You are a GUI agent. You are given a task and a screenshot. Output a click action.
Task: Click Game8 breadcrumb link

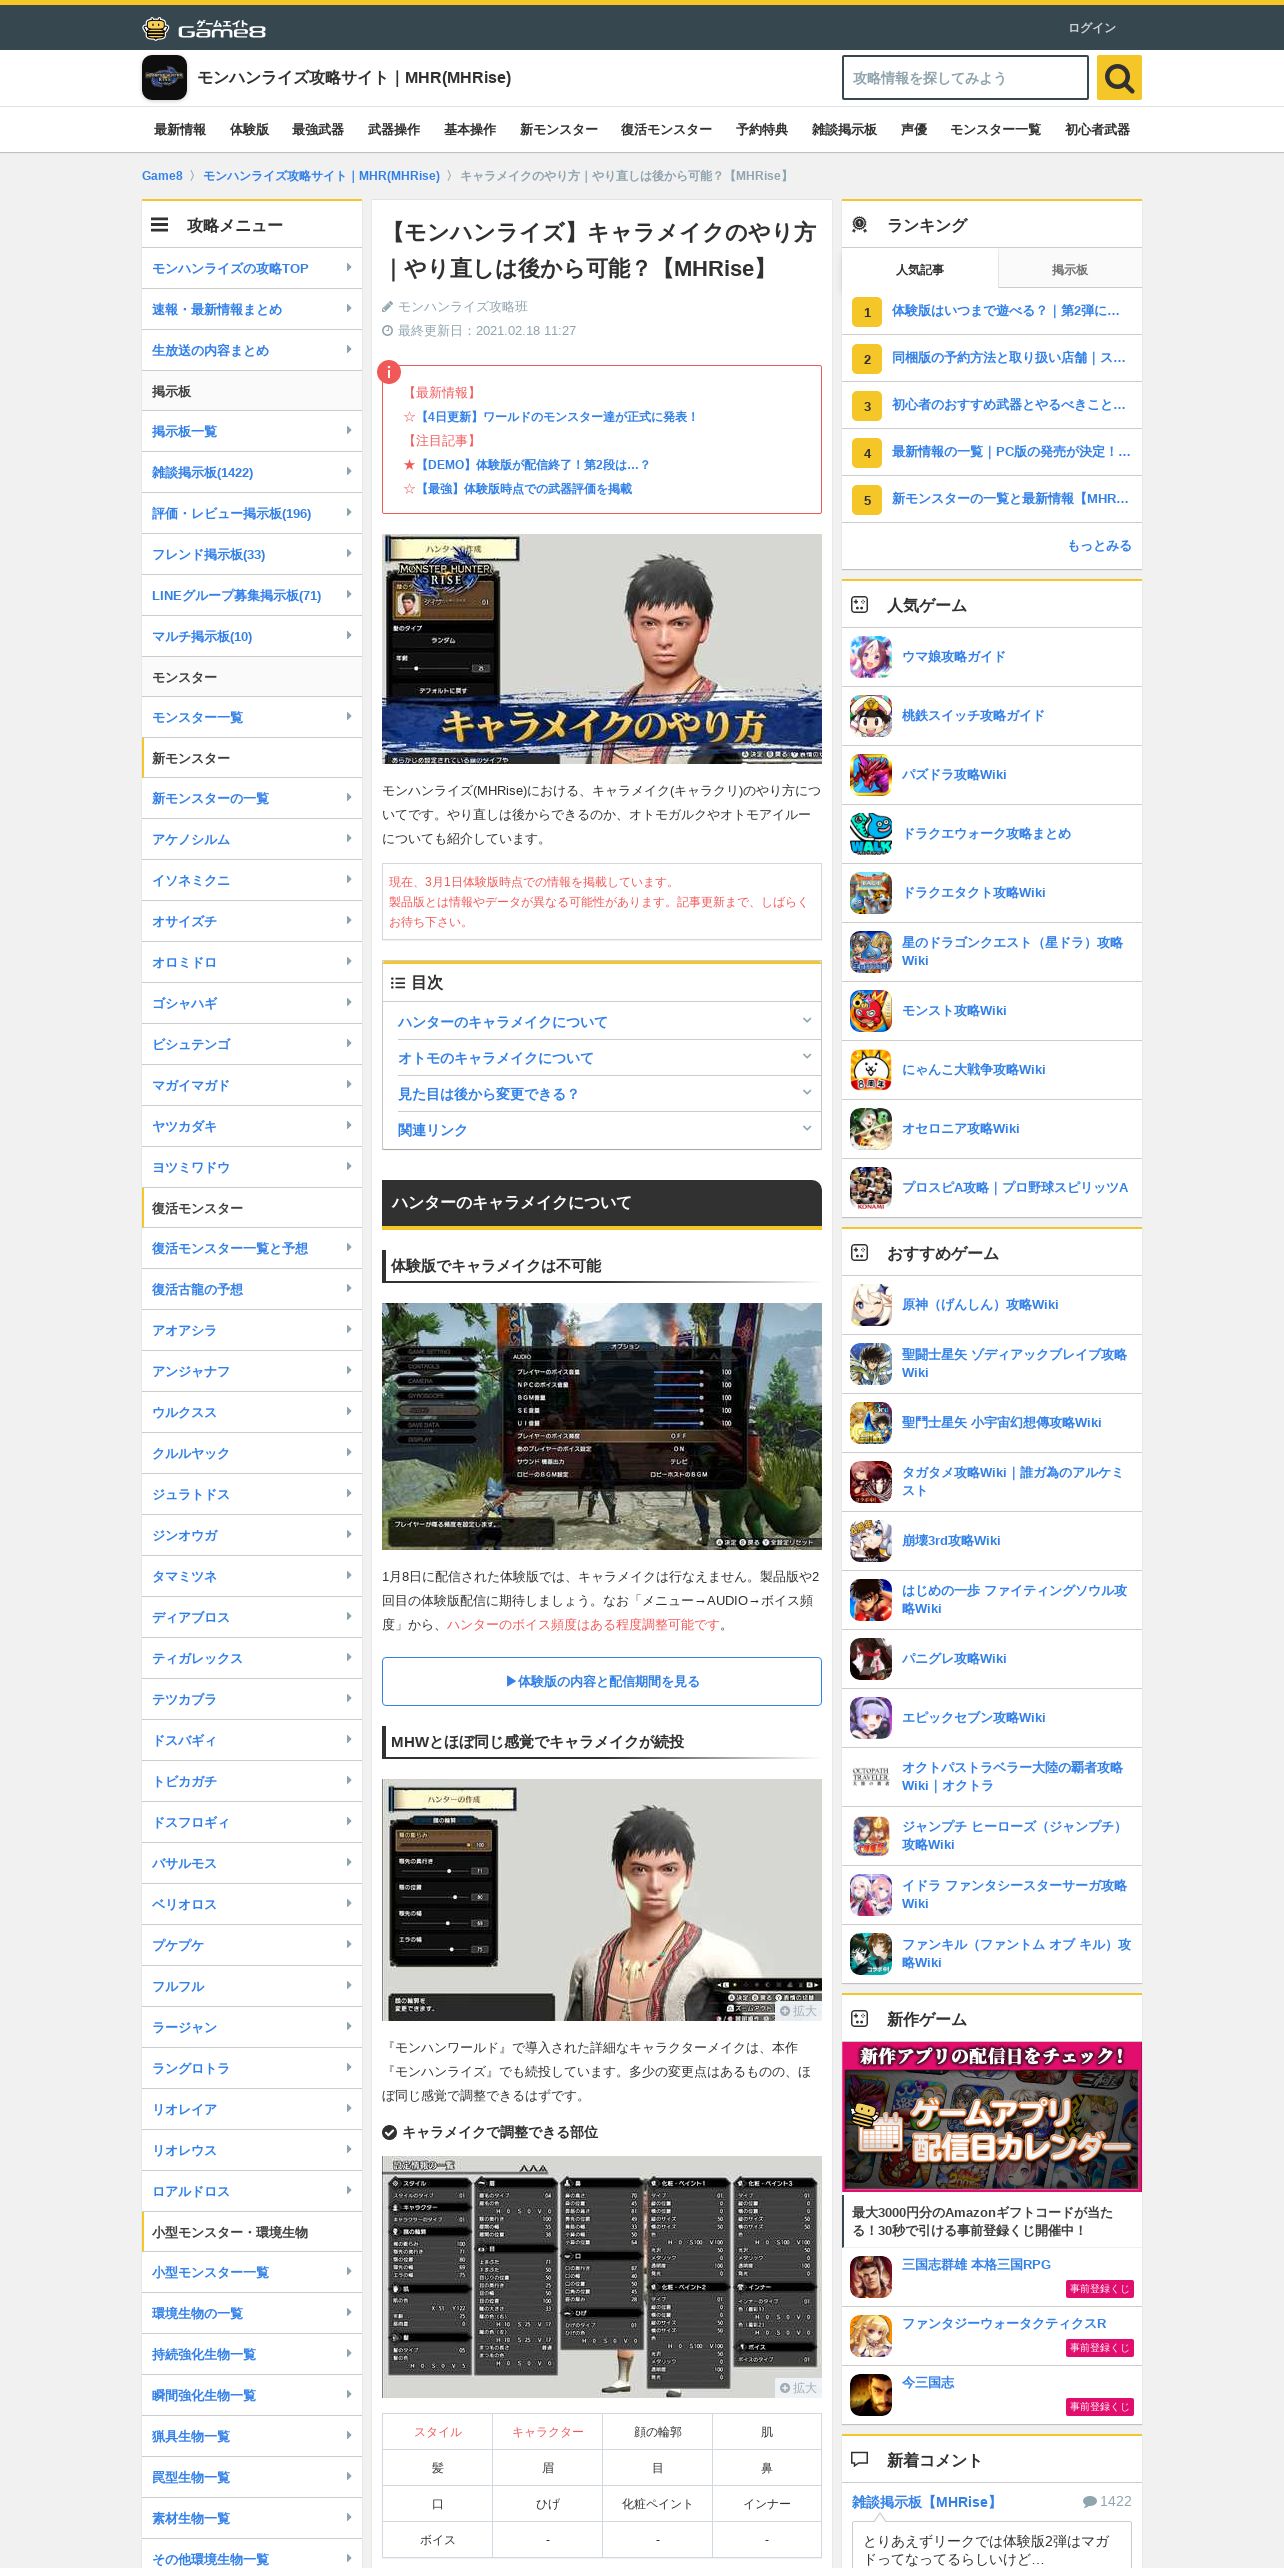[162, 176]
